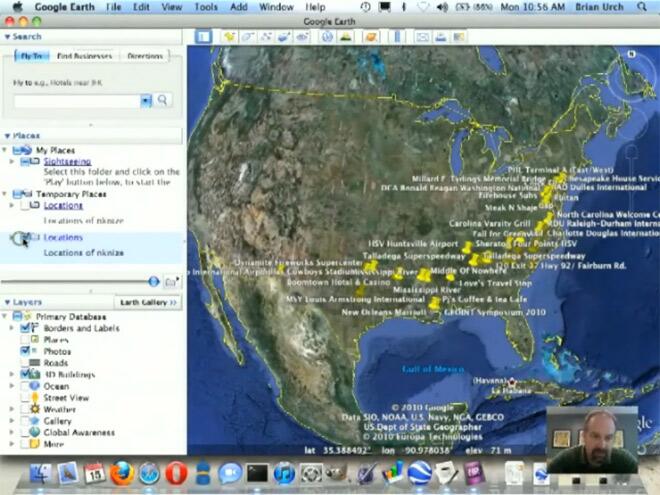
Task: Click the Opera icon in the dock
Action: click(177, 473)
